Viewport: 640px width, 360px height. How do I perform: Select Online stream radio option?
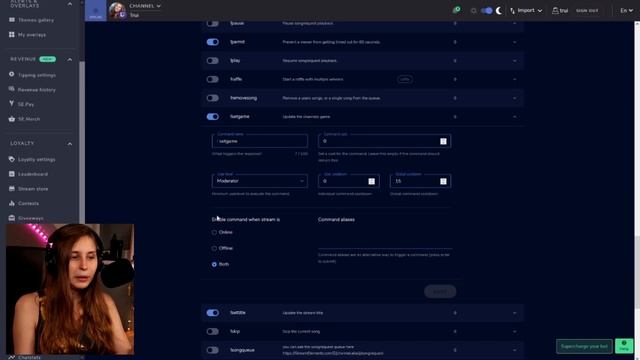tap(214, 232)
